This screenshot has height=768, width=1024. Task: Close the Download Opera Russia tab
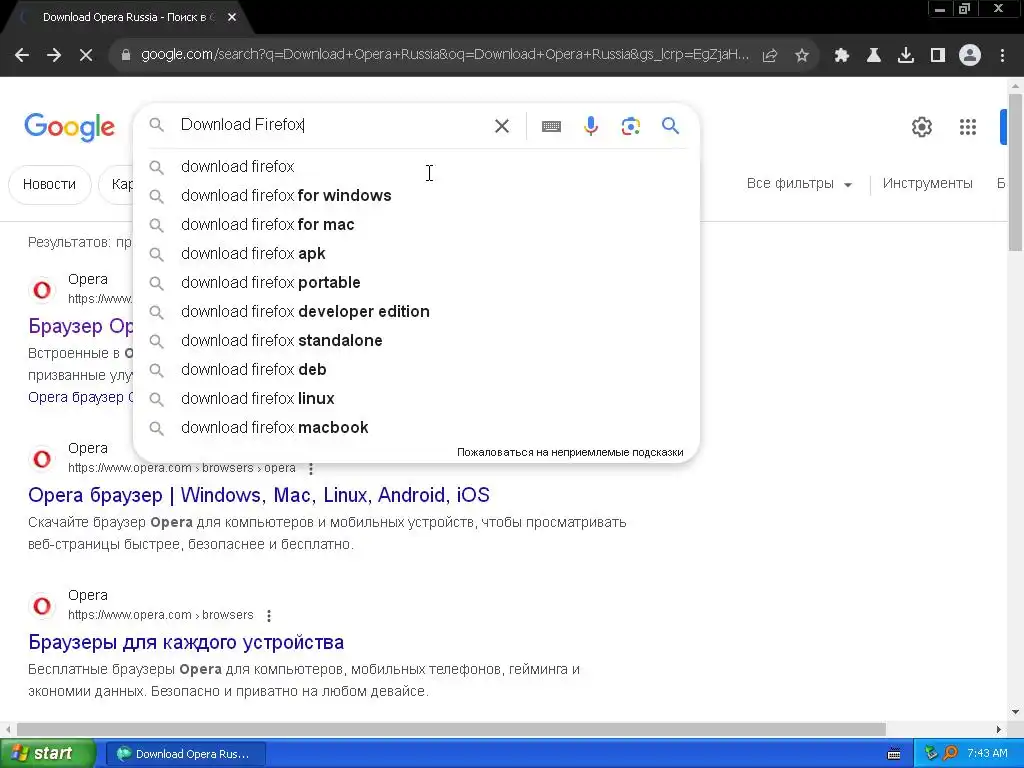(x=232, y=18)
